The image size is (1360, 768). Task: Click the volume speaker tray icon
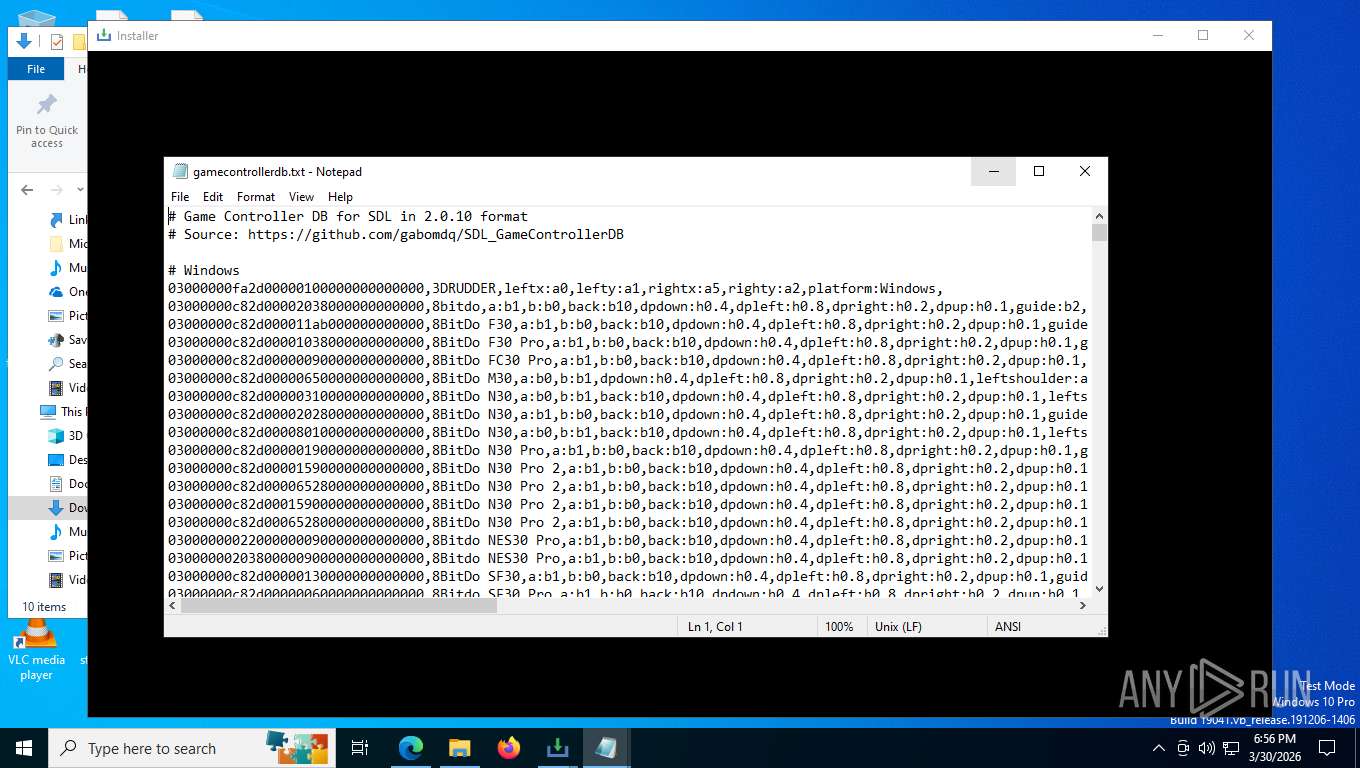pyautogui.click(x=1206, y=748)
